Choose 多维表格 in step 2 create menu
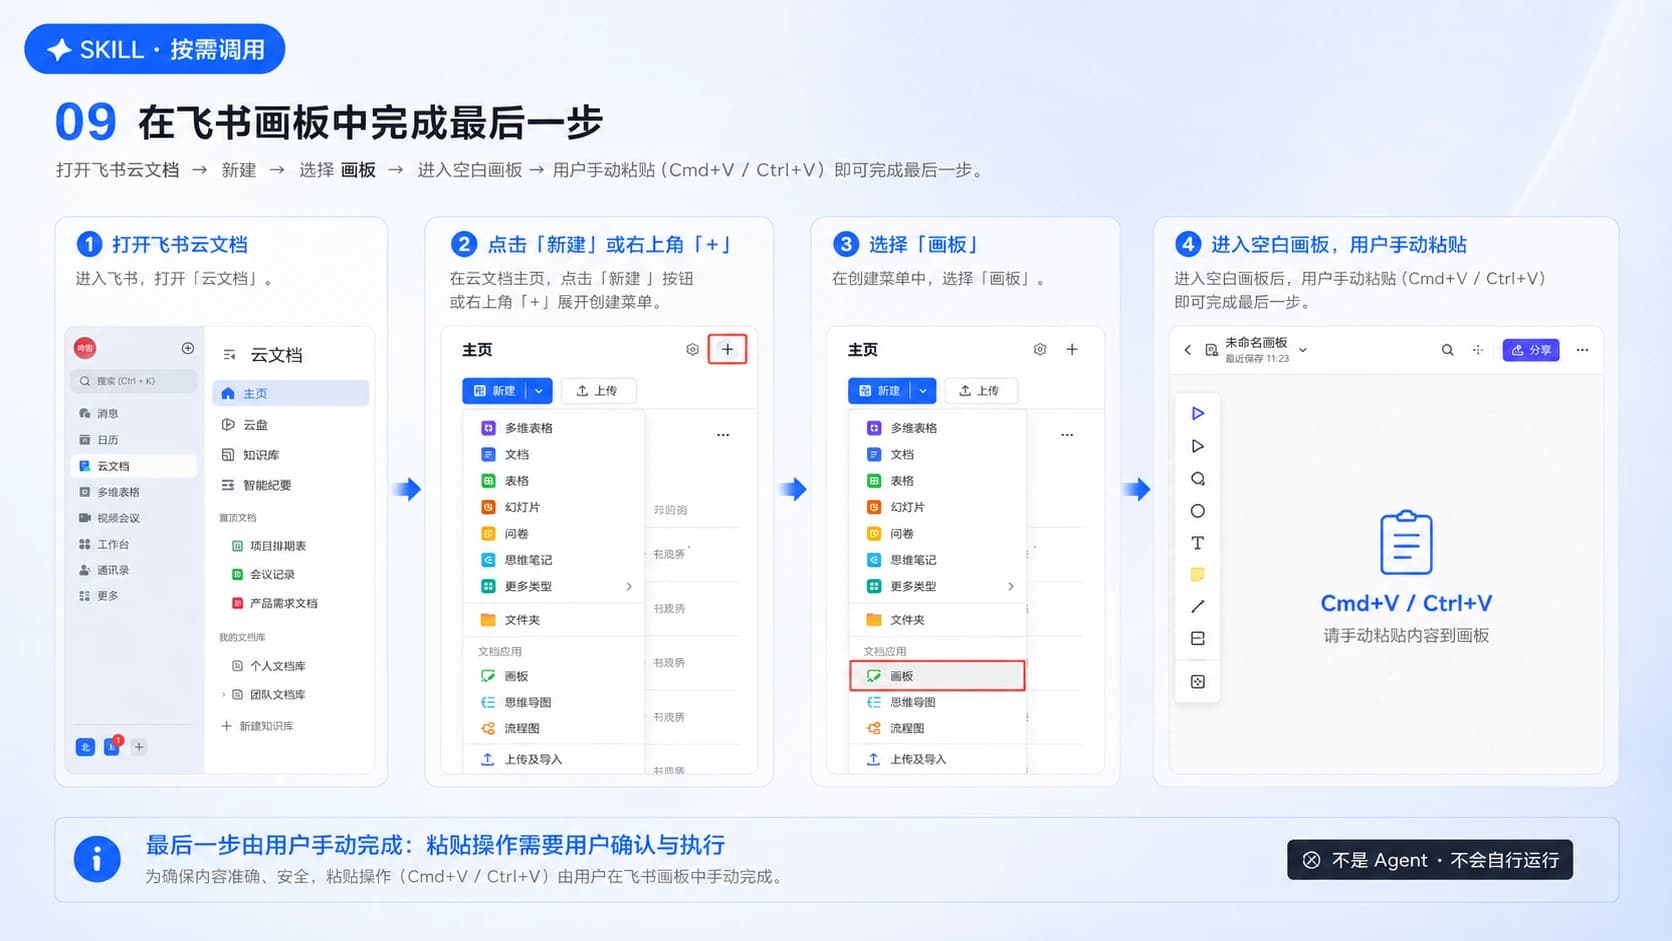 click(553, 428)
